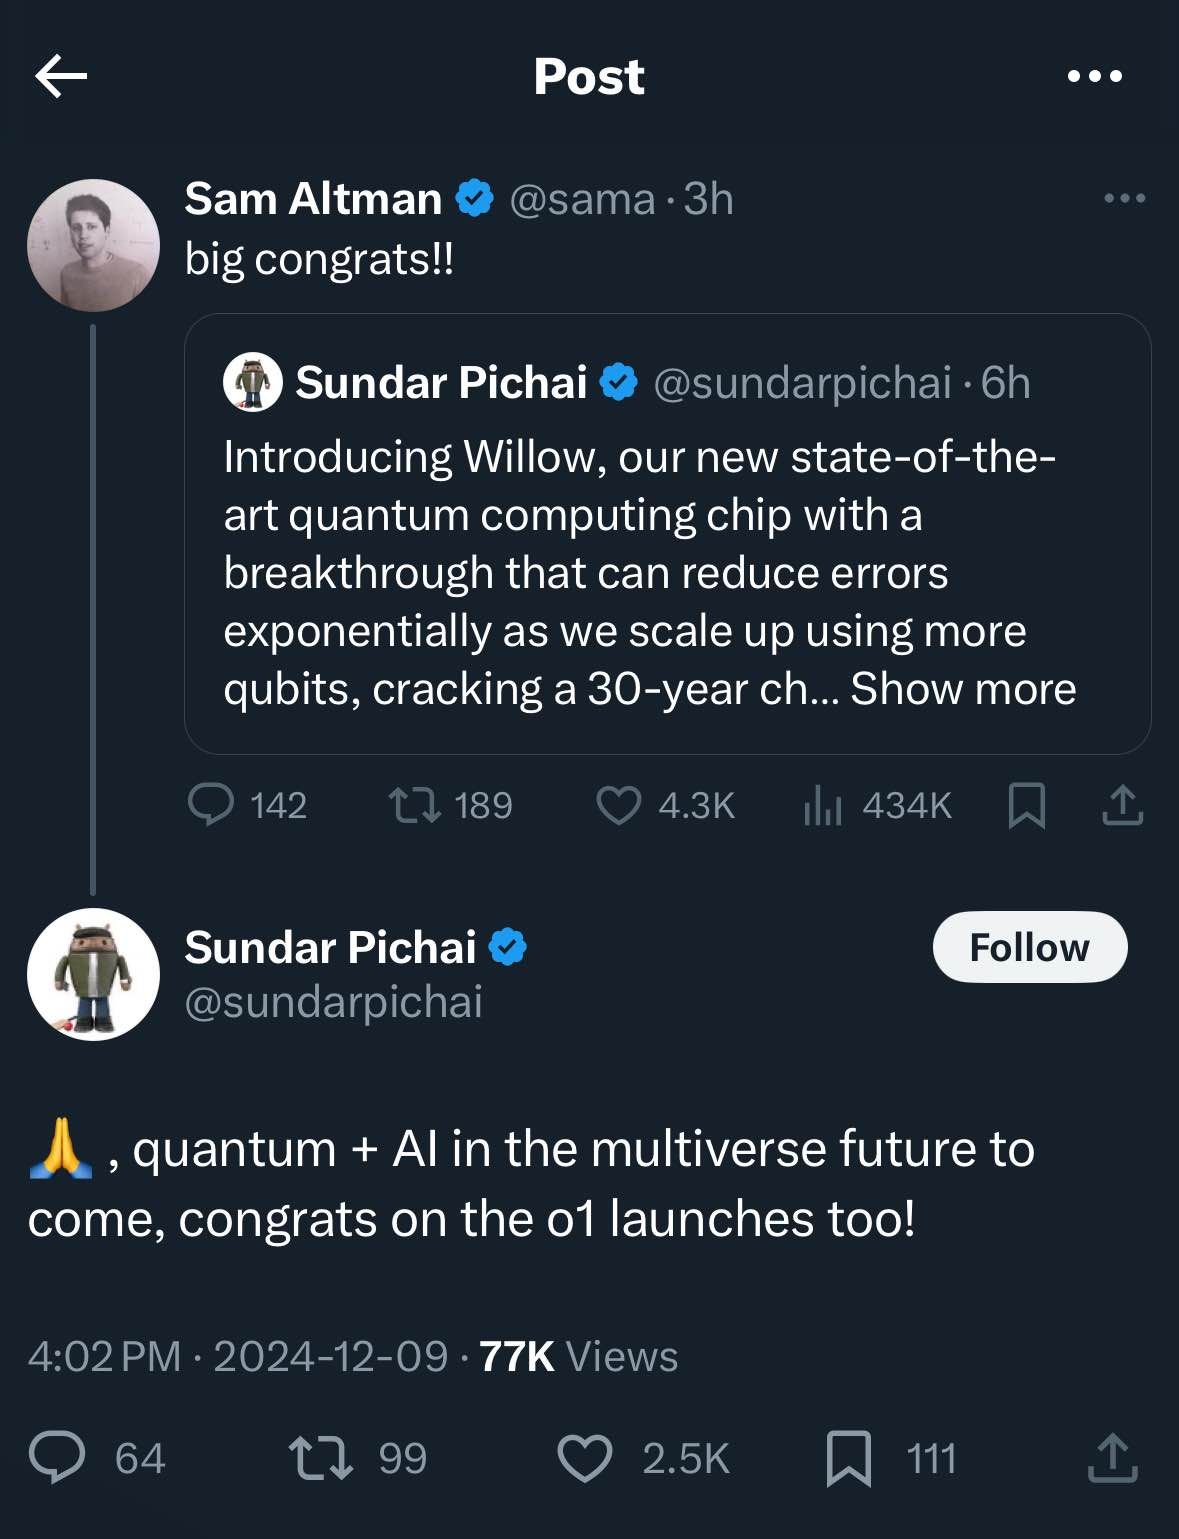Share Sam Altman's post
This screenshot has height=1539, width=1179.
click(x=1122, y=805)
